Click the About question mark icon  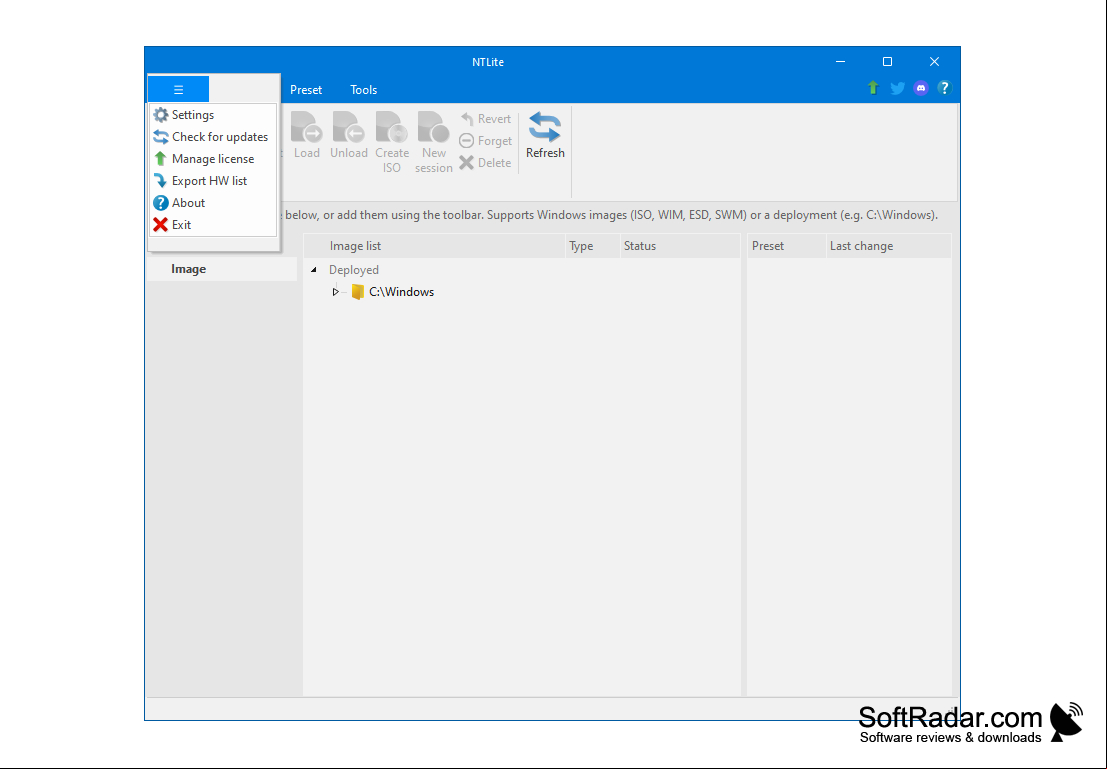click(x=161, y=203)
